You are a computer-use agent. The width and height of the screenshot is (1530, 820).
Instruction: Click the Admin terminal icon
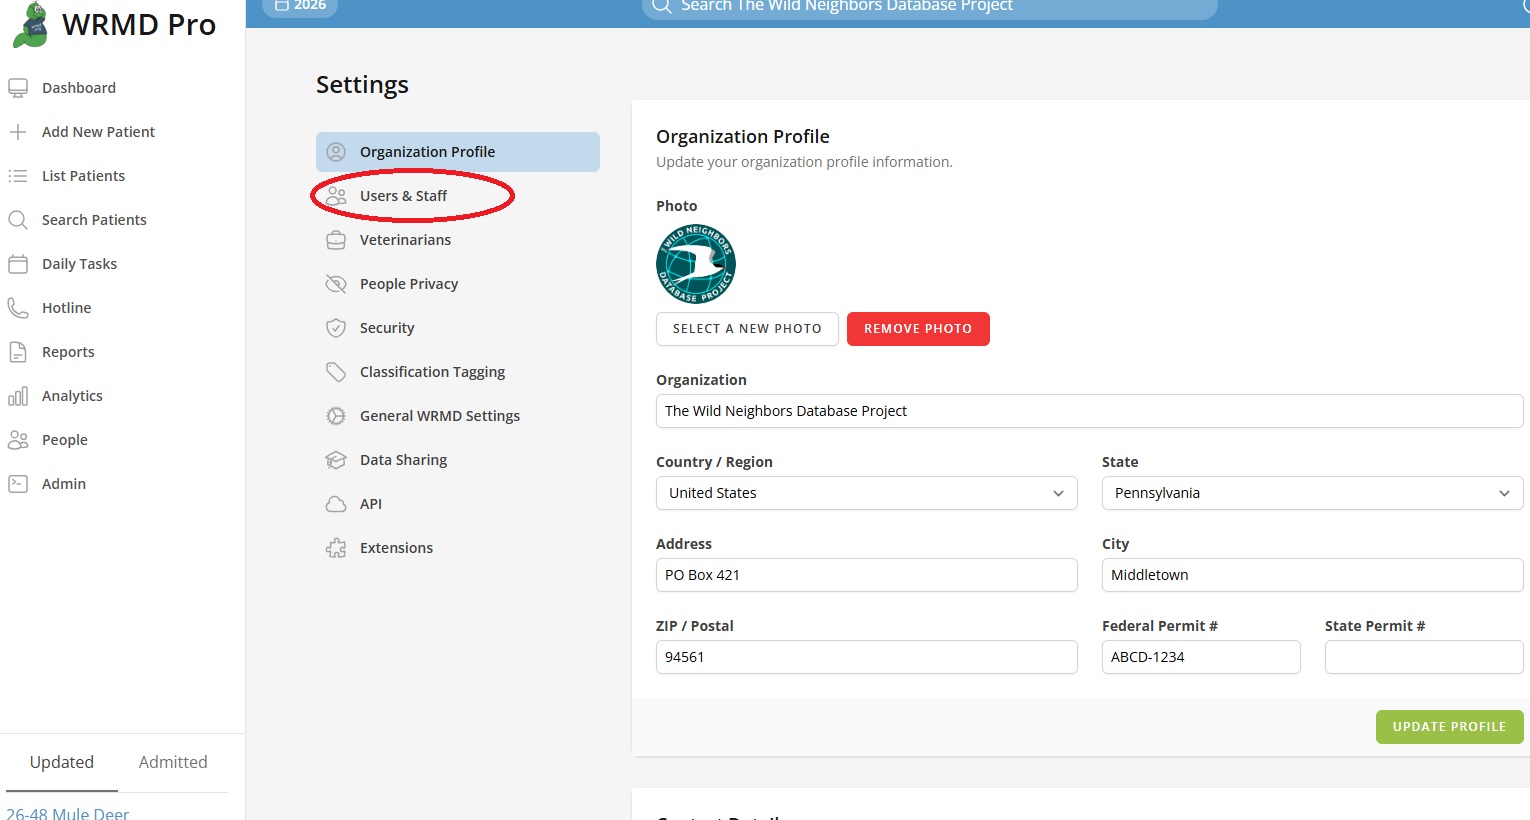(18, 484)
